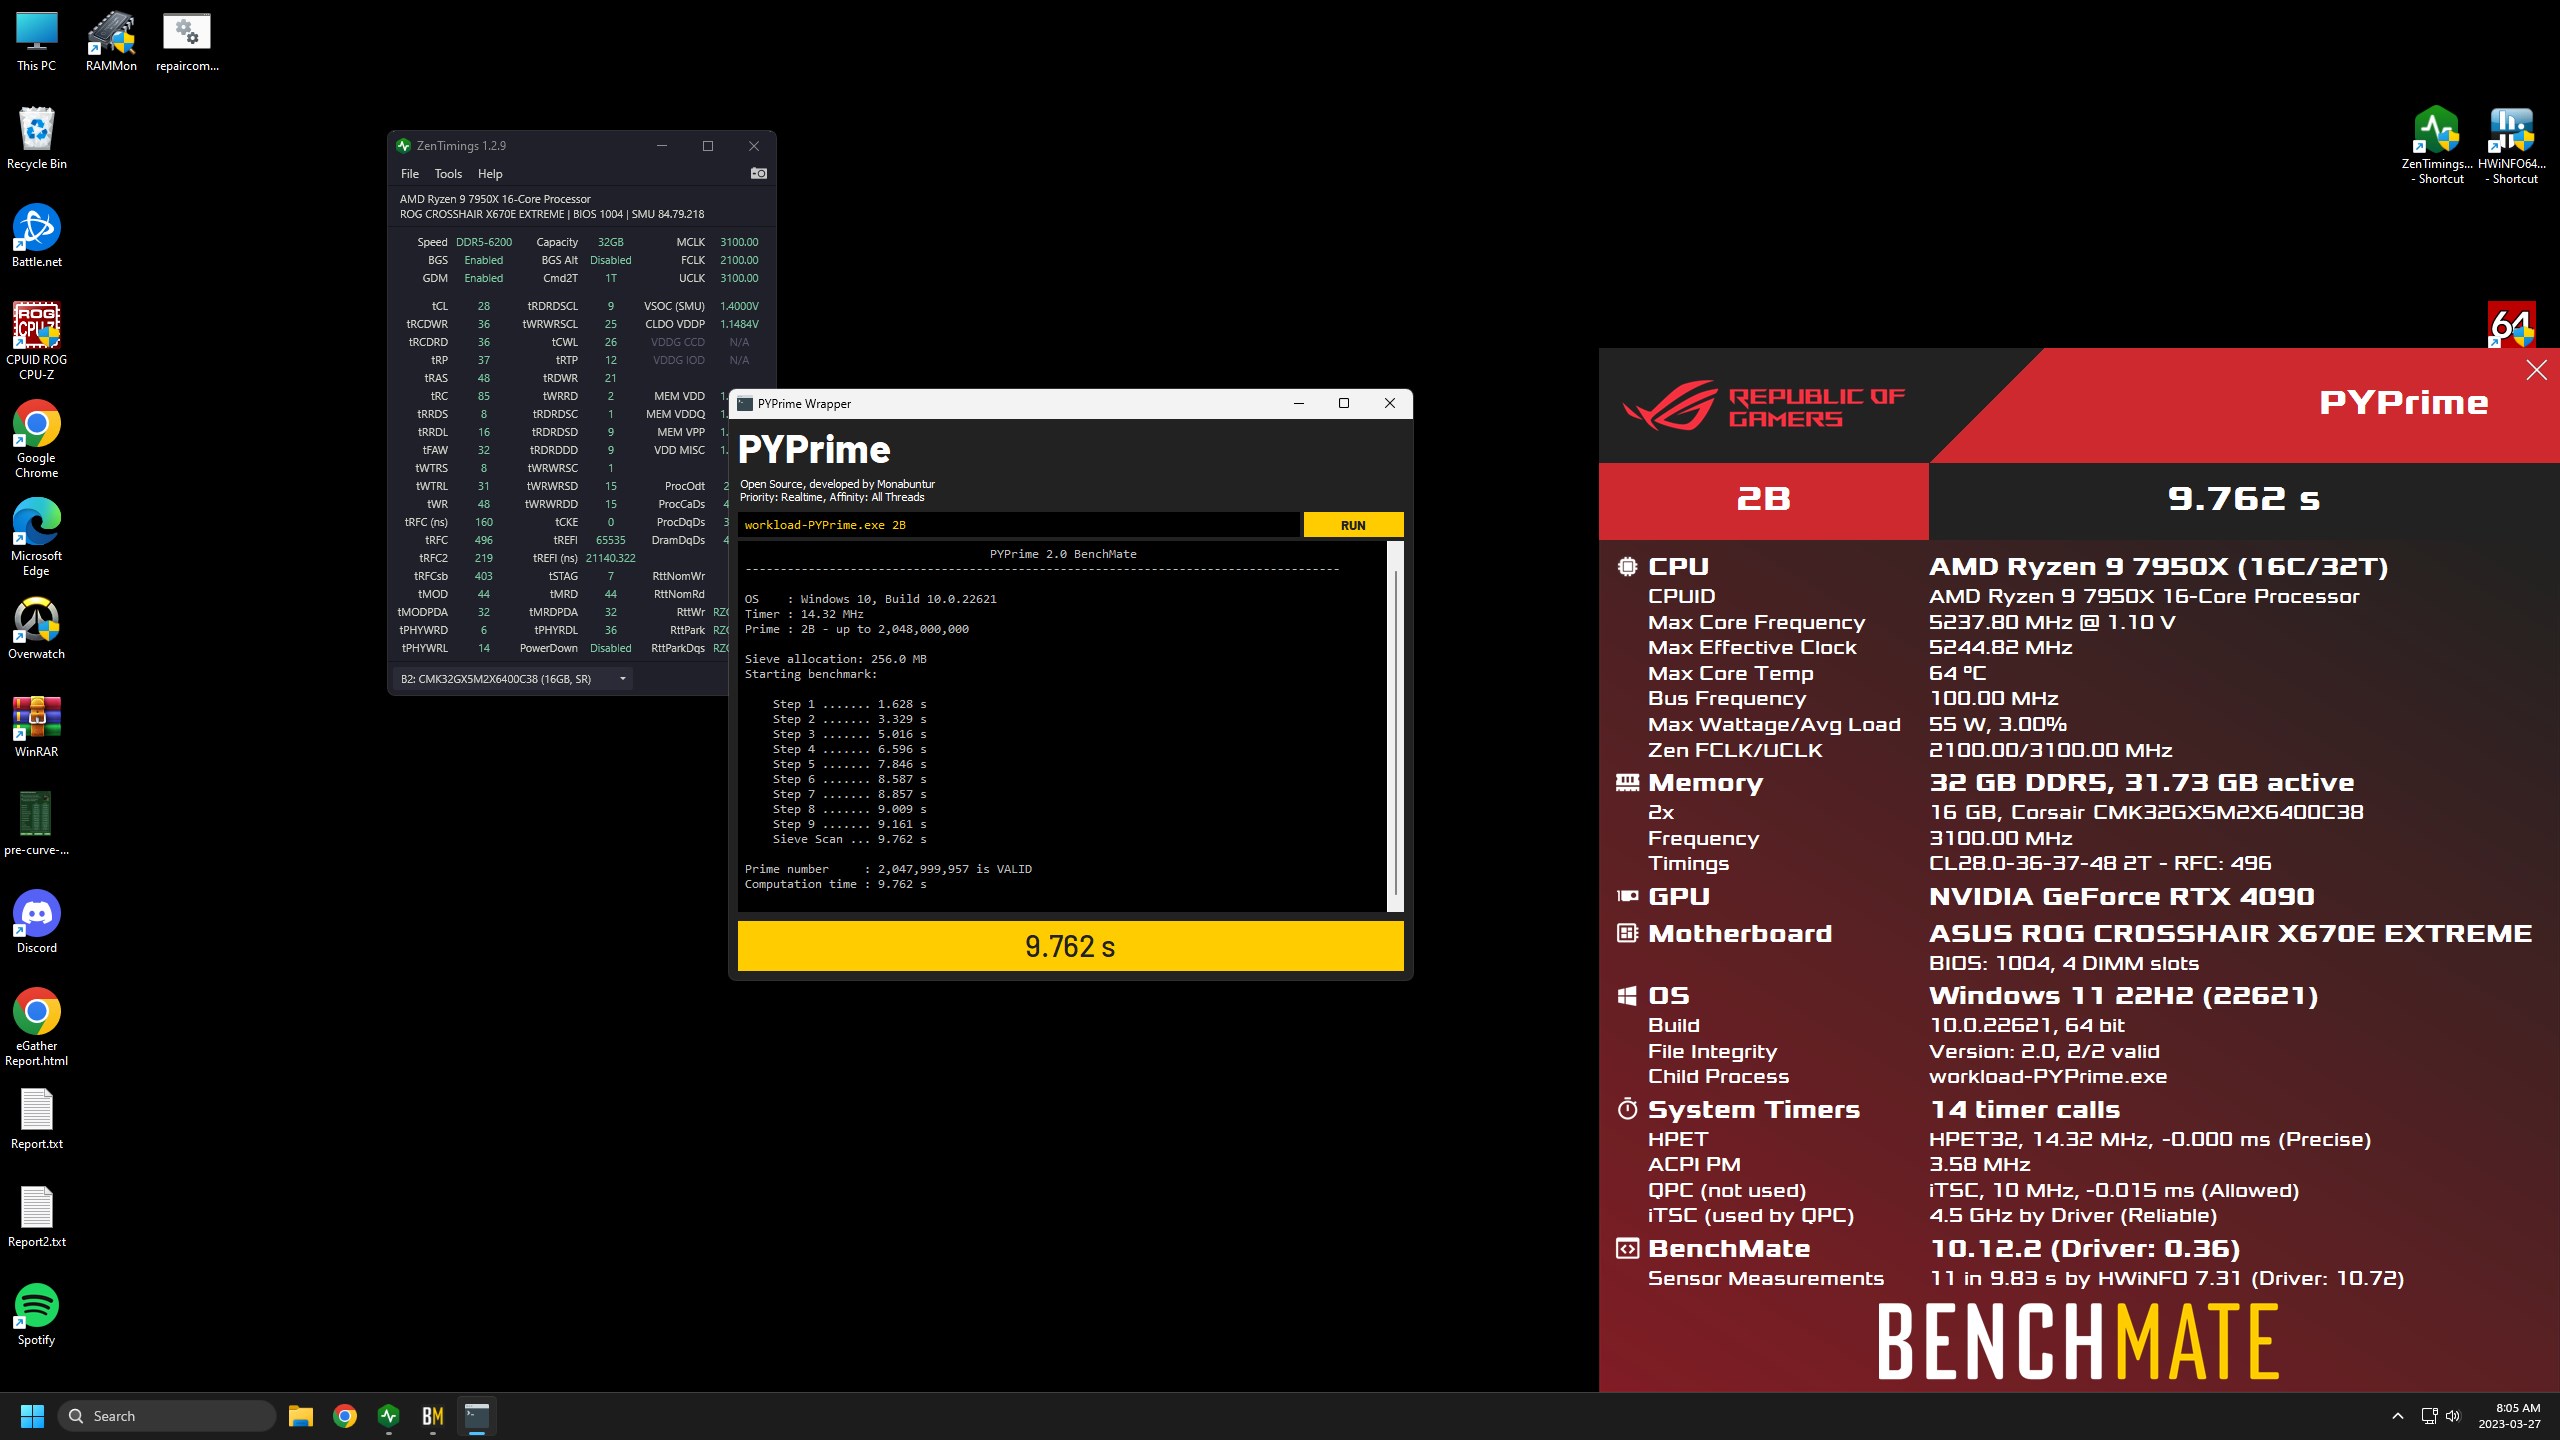Switch to BenchMate taskbar icon
Viewport: 2560px width, 1440px height.
433,1416
